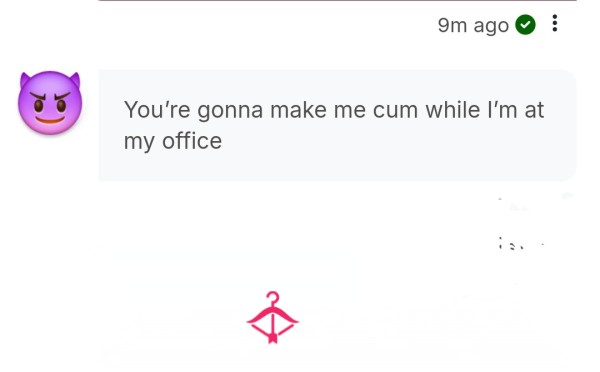Click the "You're gonna" message text
The height and width of the screenshot is (372, 600).
point(193,111)
